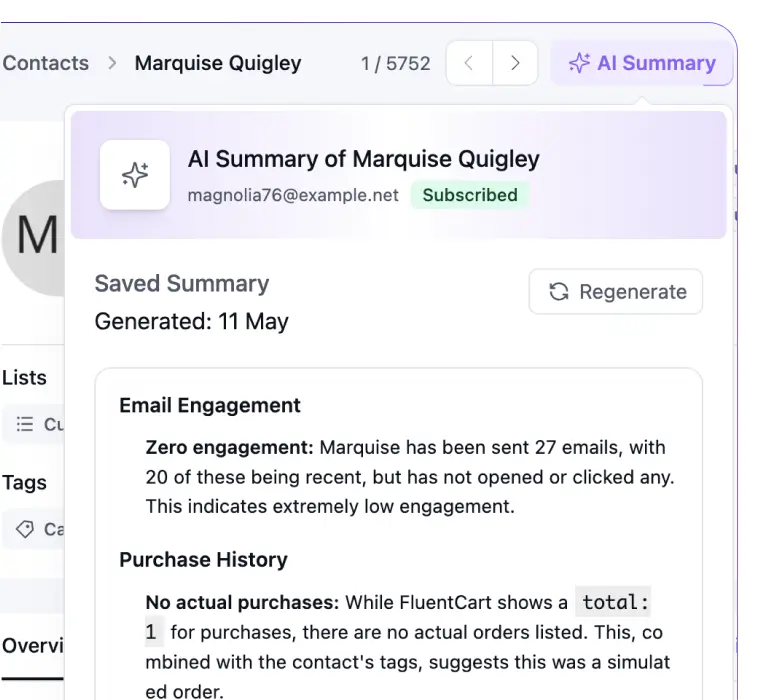
Task: Open the AI Summary button
Action: coord(642,63)
